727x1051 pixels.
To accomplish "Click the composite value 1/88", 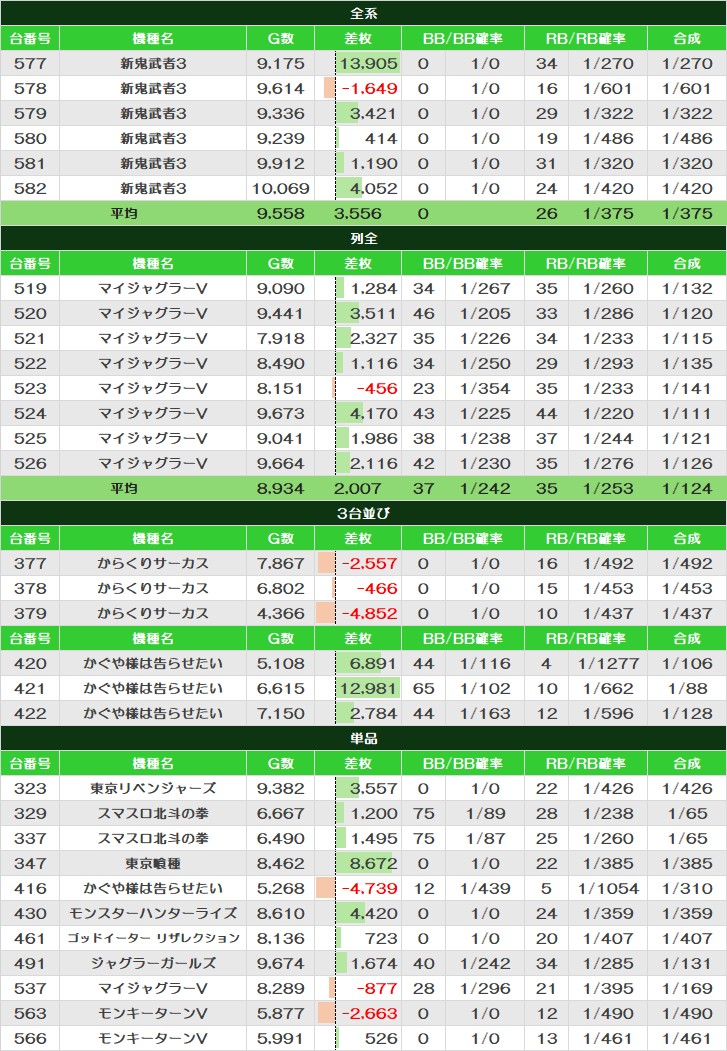I will tap(687, 688).
